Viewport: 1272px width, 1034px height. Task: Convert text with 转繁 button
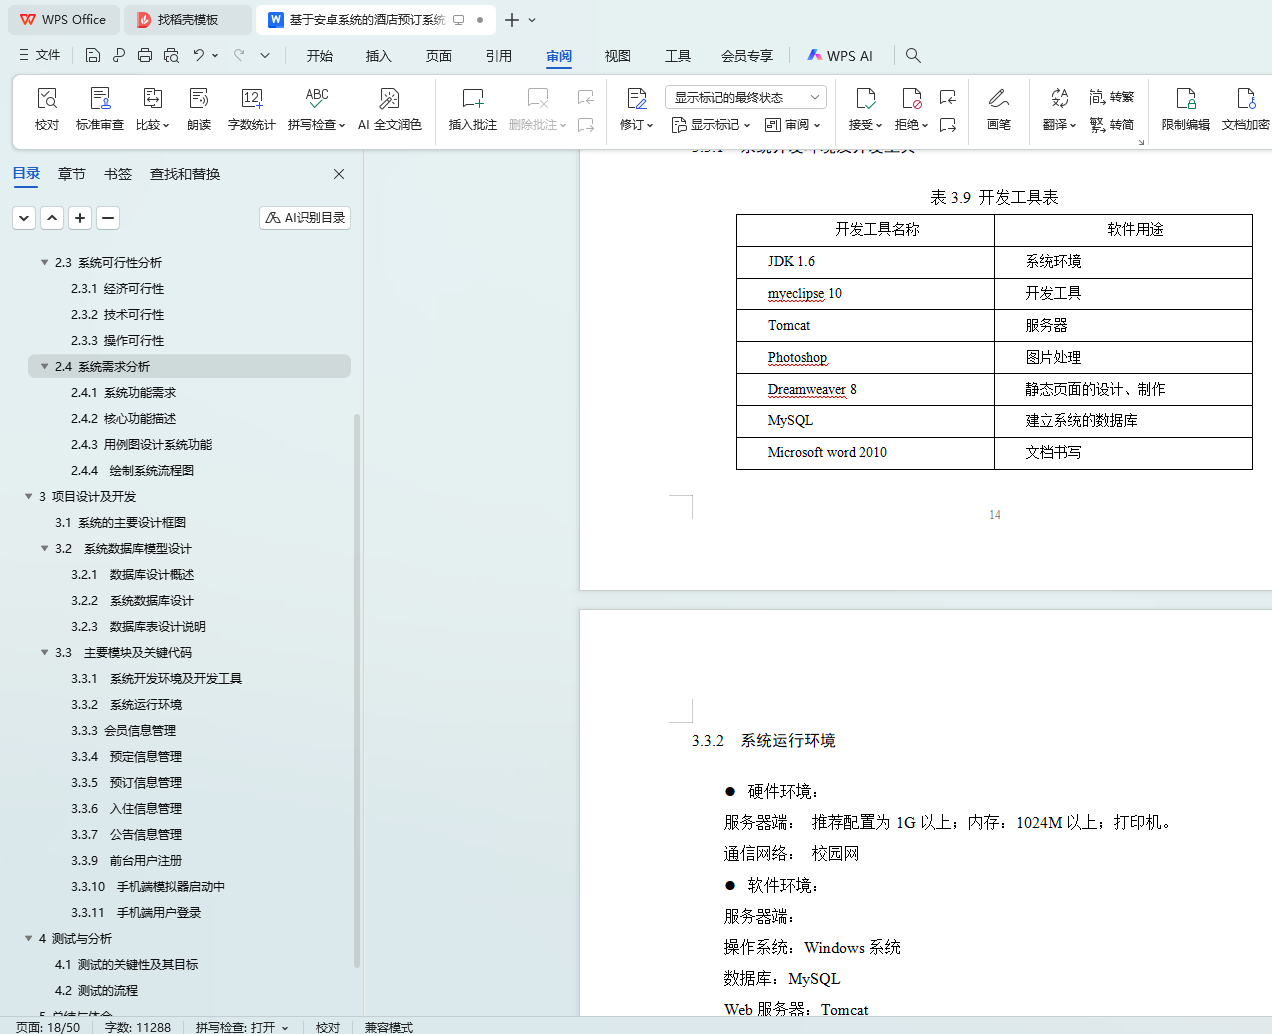pos(1112,97)
